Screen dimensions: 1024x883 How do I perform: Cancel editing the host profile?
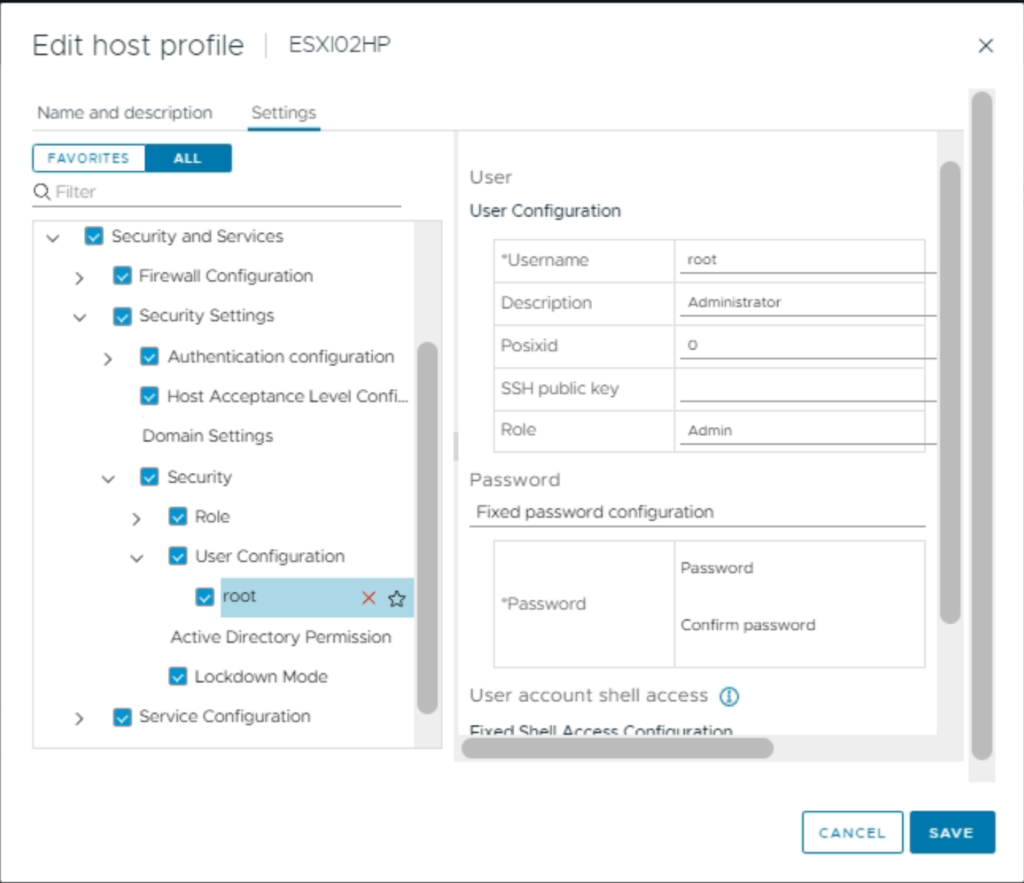click(x=852, y=832)
